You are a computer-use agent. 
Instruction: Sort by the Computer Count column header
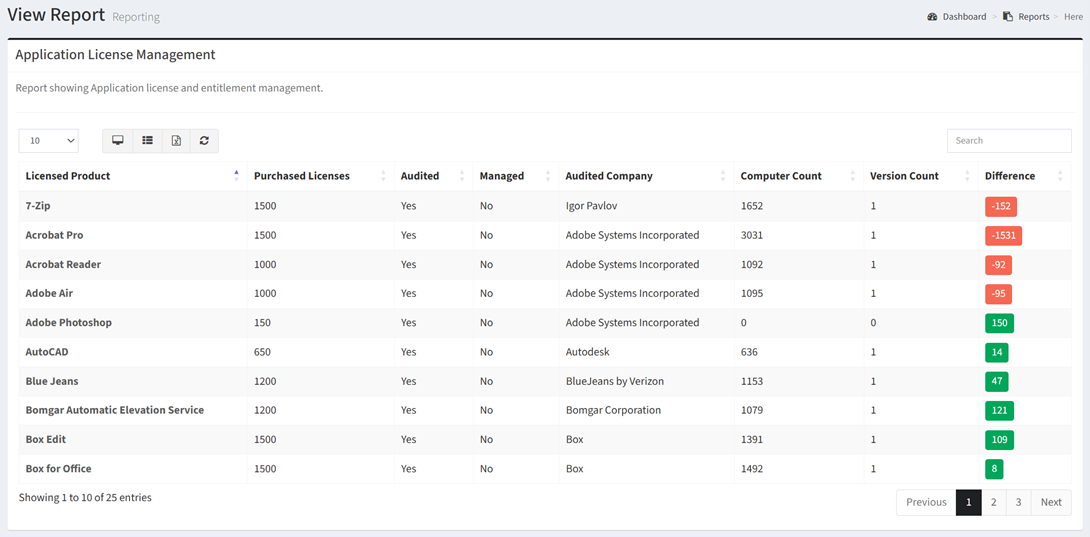[x=781, y=176]
